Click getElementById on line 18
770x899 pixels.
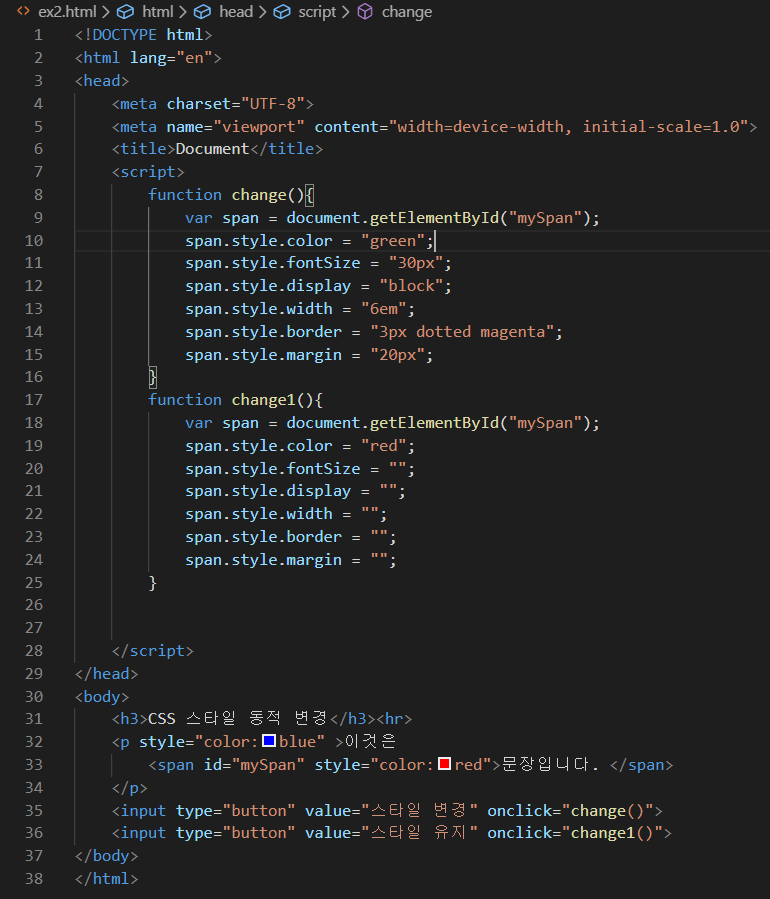(x=434, y=423)
